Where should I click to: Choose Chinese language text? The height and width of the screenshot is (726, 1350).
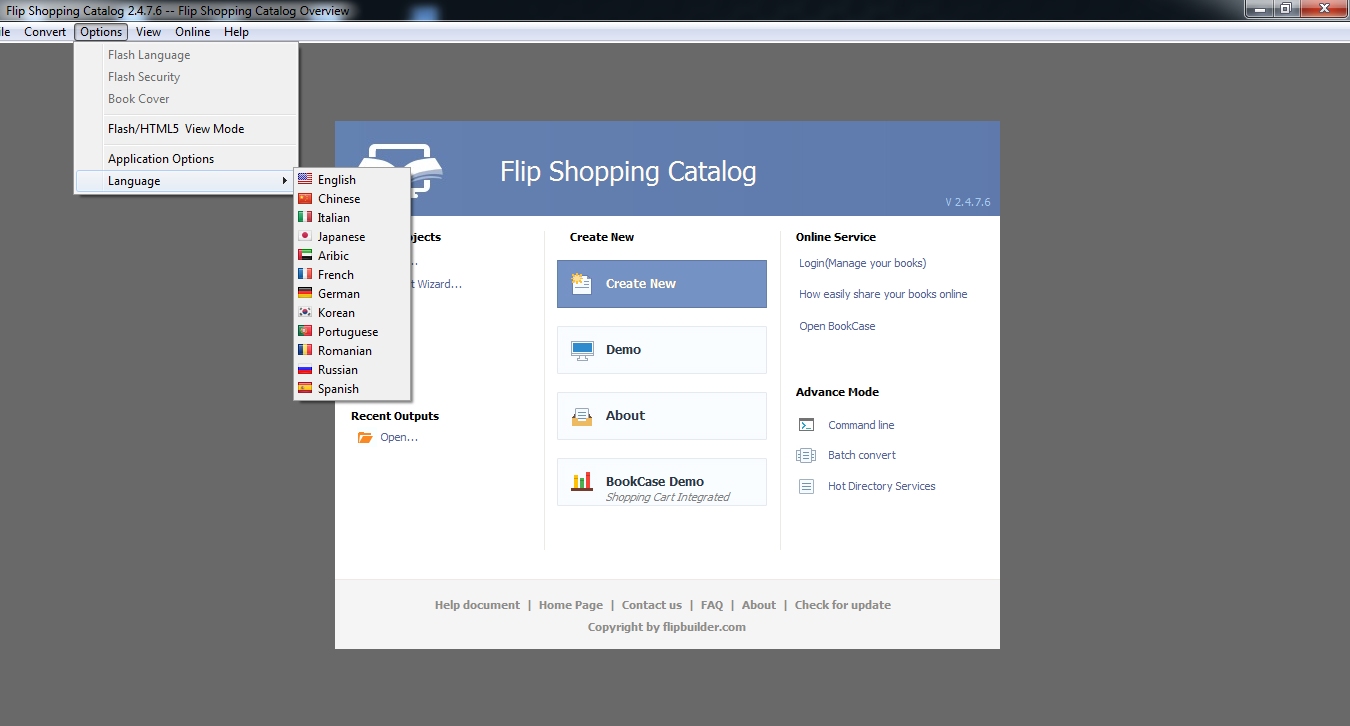click(339, 199)
